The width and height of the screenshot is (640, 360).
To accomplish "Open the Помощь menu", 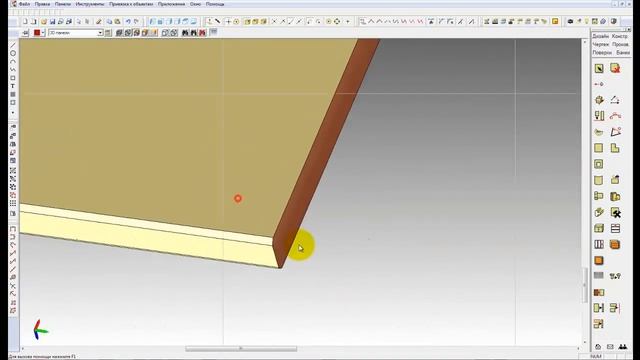I will (215, 4).
